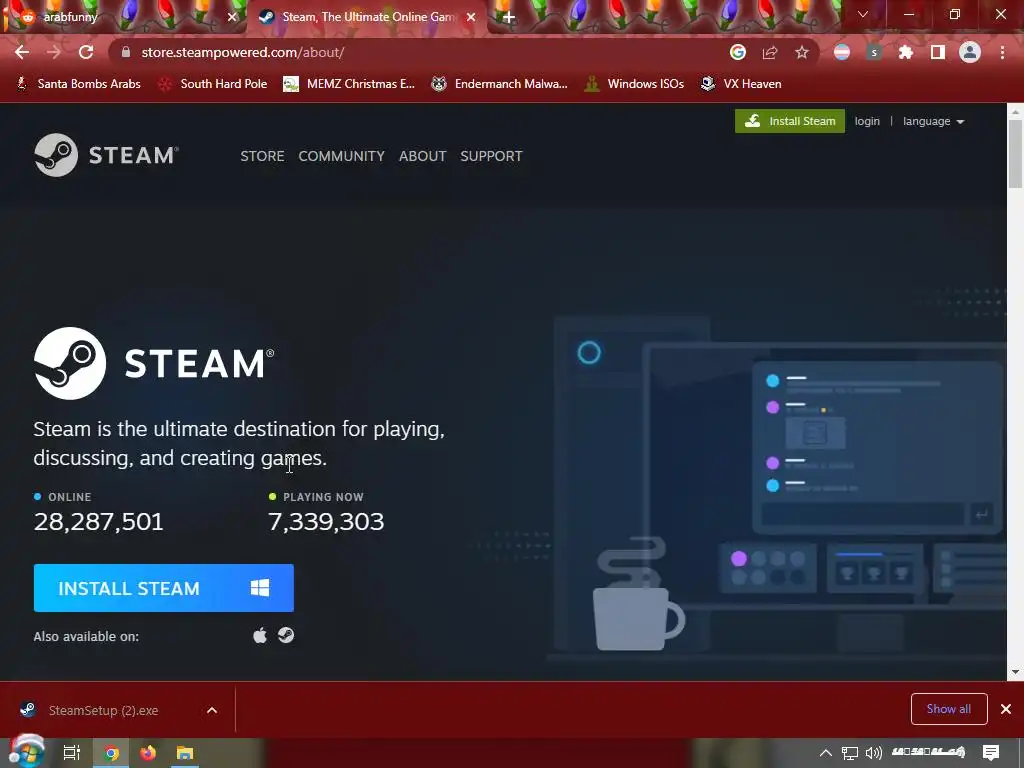Image resolution: width=1024 pixels, height=768 pixels.
Task: Open the SUPPORT menu item
Action: click(x=491, y=156)
